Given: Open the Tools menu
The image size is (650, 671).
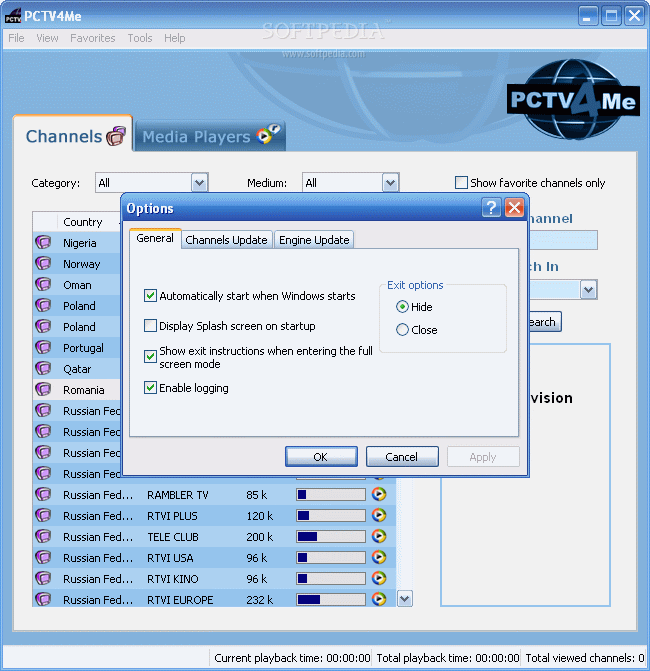Looking at the screenshot, I should tap(140, 38).
